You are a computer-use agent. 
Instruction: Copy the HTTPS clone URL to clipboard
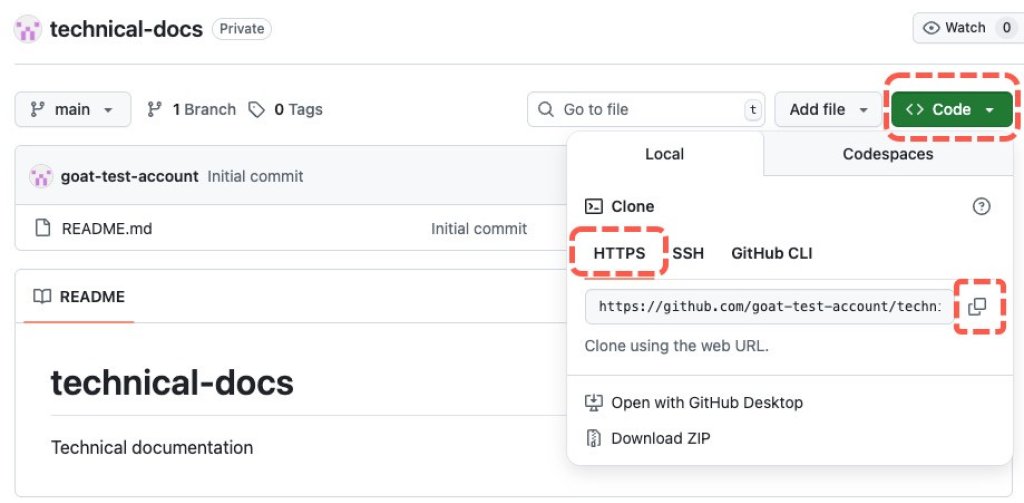click(977, 306)
